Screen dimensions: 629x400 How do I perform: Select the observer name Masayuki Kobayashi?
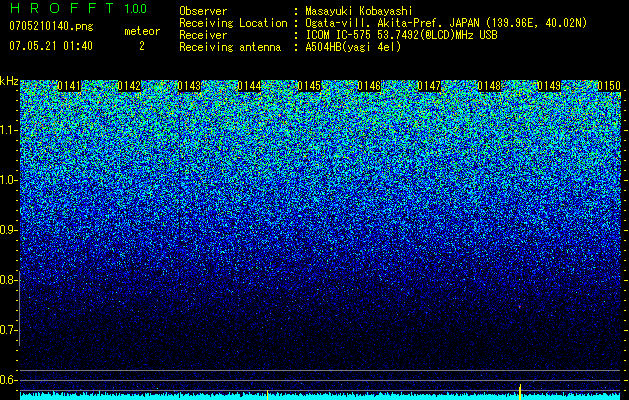(359, 11)
